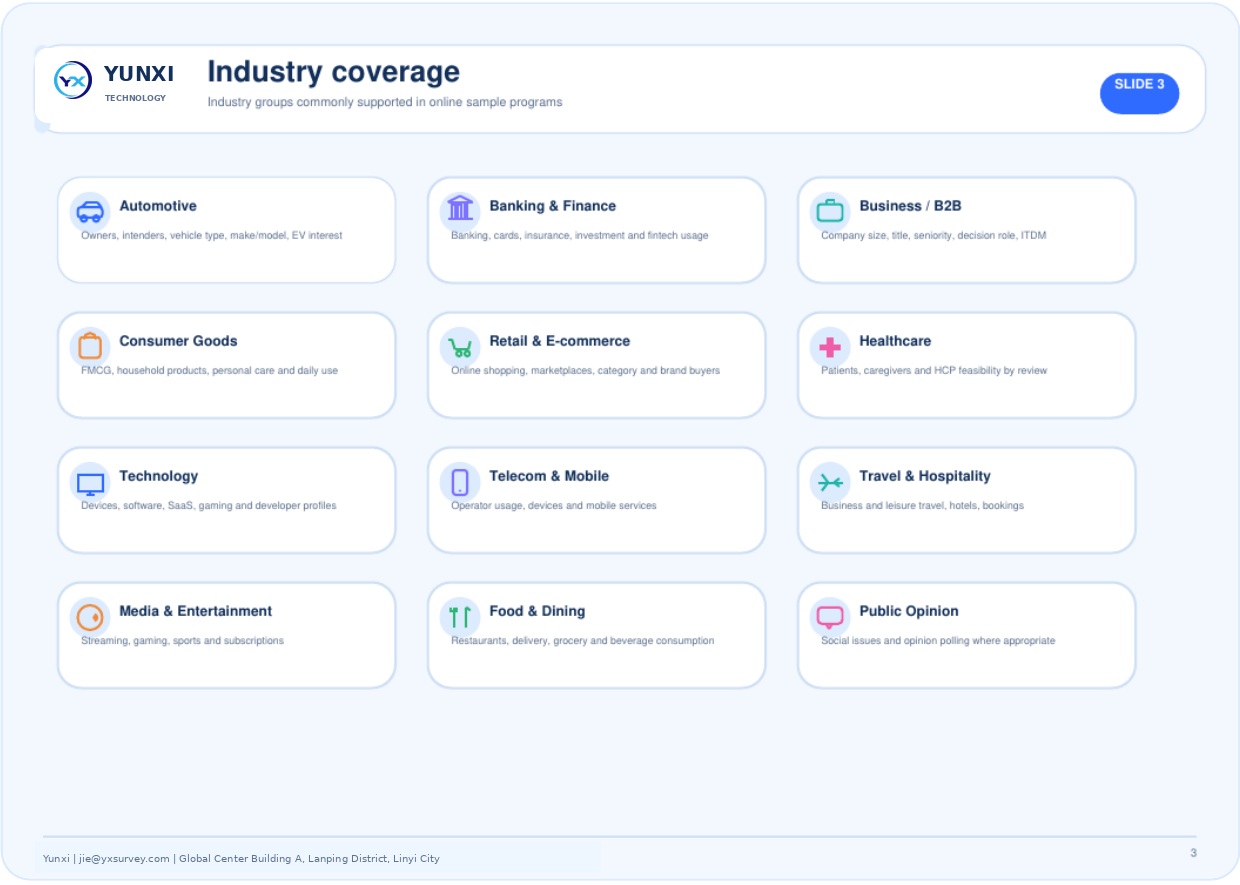Click the Banking & Finance building icon
This screenshot has width=1240, height=885.
click(460, 208)
